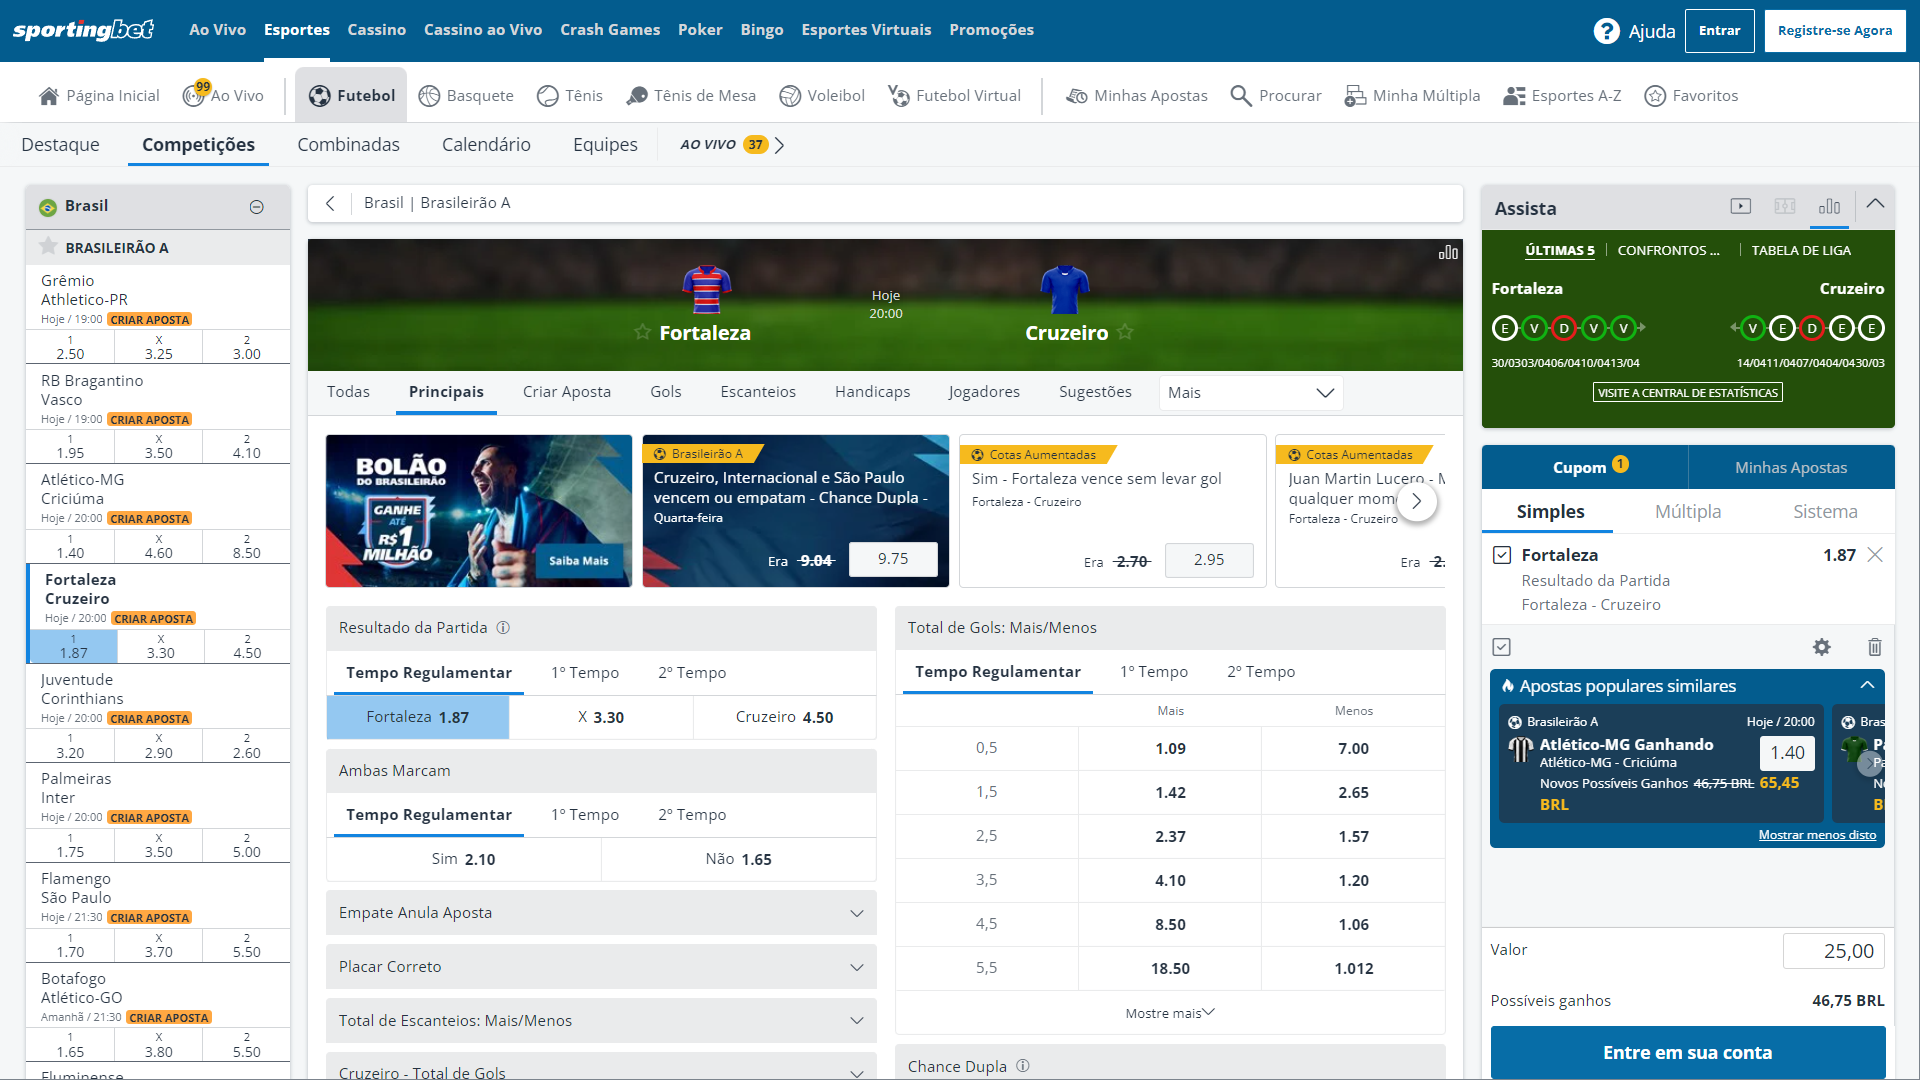Viewport: 1920px width, 1080px height.
Task: Show info for Chance Dupla
Action: pos(1023,1066)
